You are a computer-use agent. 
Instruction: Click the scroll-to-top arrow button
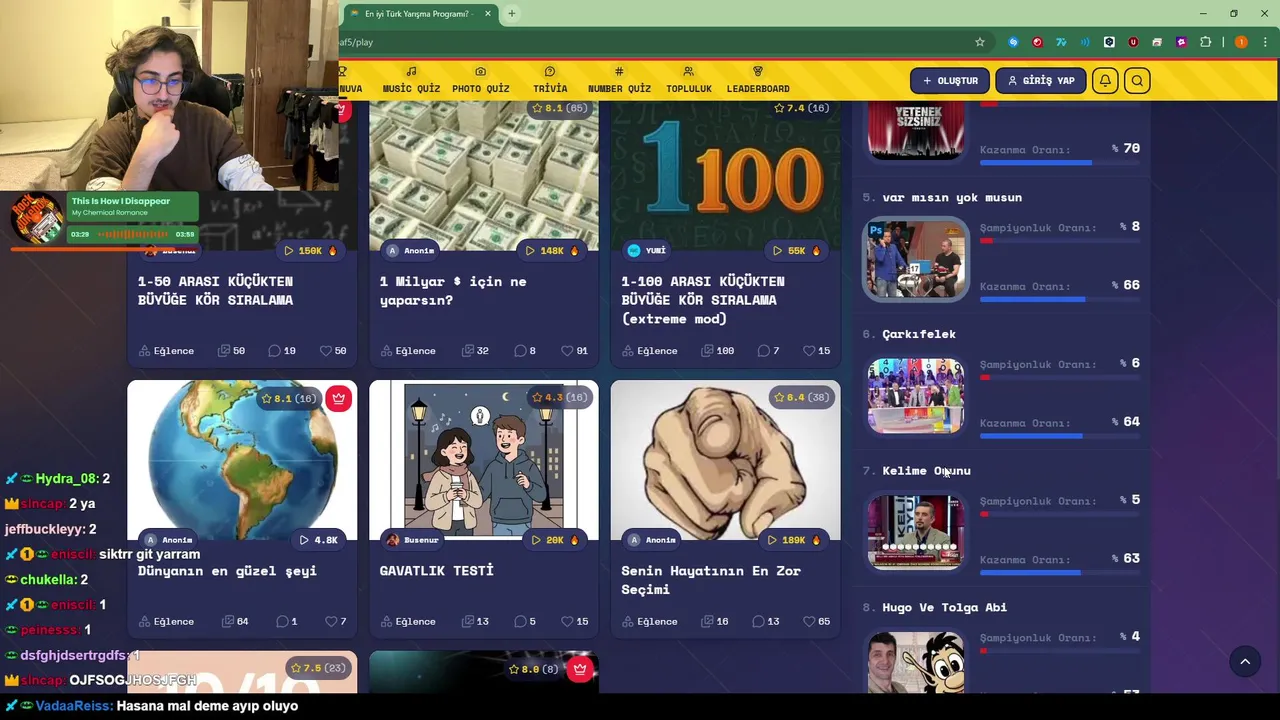click(x=1245, y=661)
